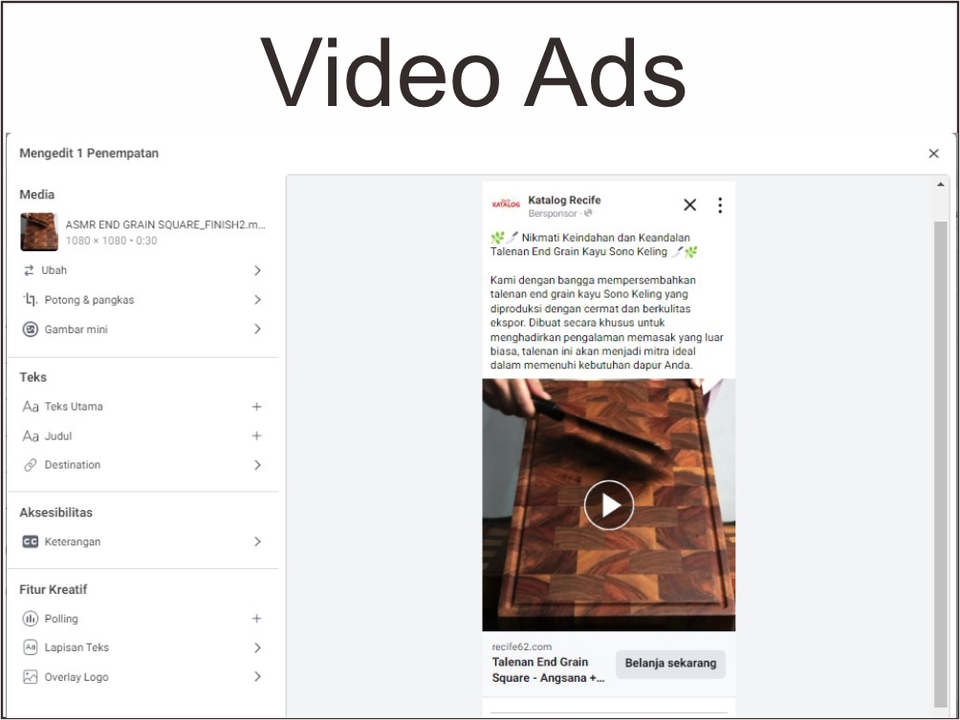Open the three-dot menu on the ad preview

(x=720, y=205)
